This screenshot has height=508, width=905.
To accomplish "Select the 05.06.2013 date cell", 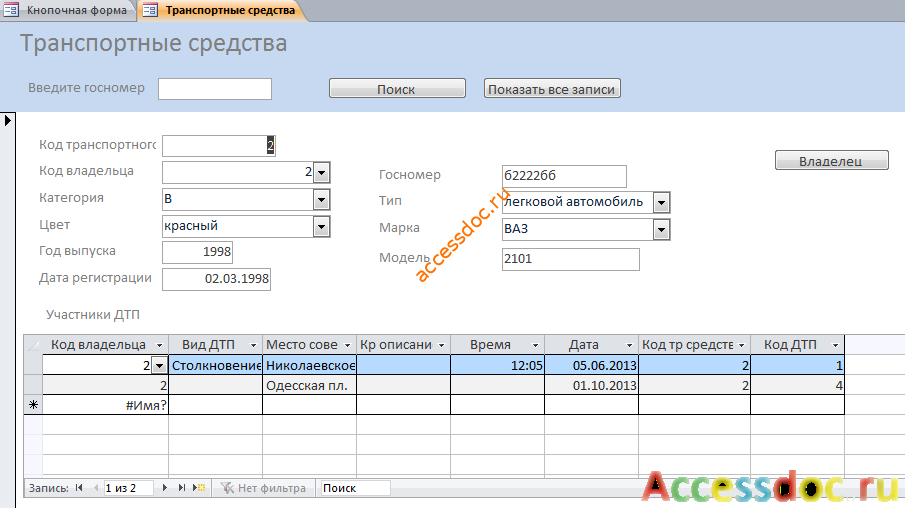I will point(592,365).
